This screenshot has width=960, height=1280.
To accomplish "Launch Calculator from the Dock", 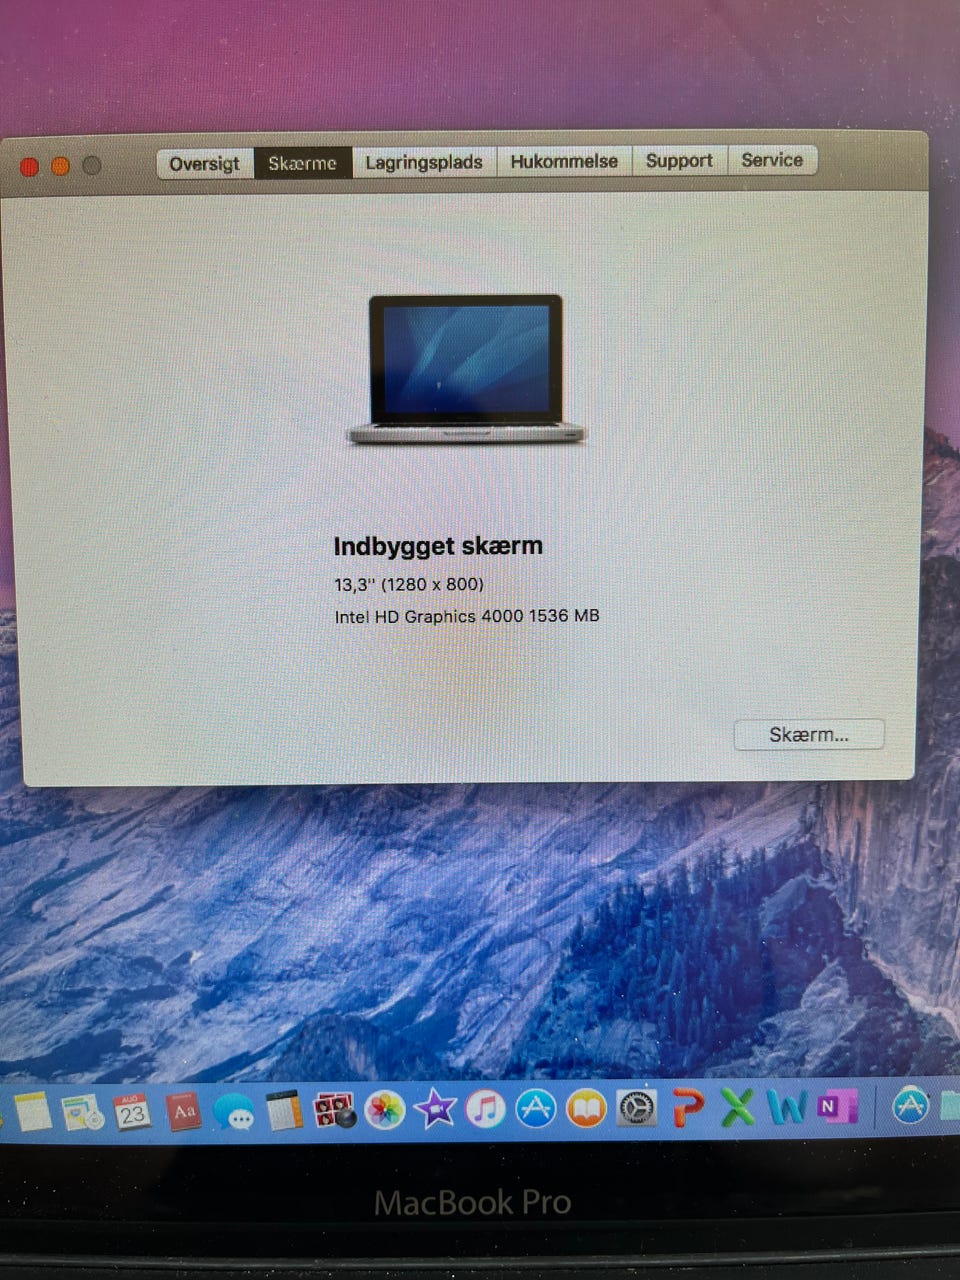I will coord(284,1110).
